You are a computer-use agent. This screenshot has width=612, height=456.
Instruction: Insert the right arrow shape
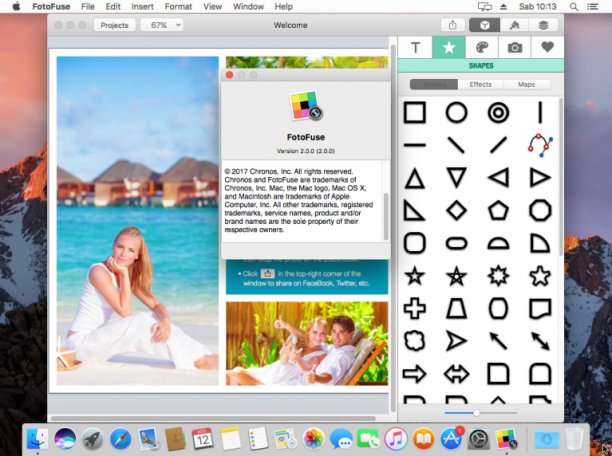pos(415,374)
